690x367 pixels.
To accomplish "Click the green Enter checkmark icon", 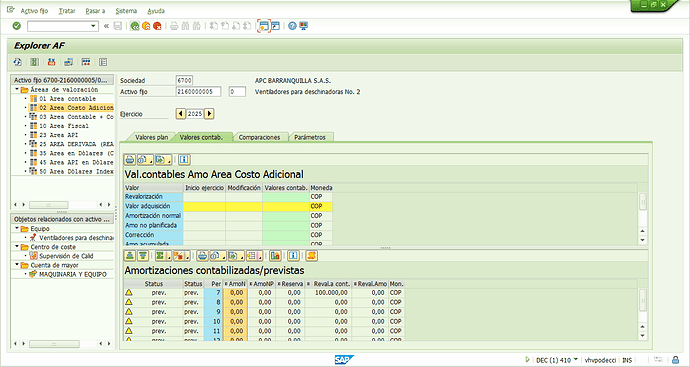I will [x=17, y=26].
